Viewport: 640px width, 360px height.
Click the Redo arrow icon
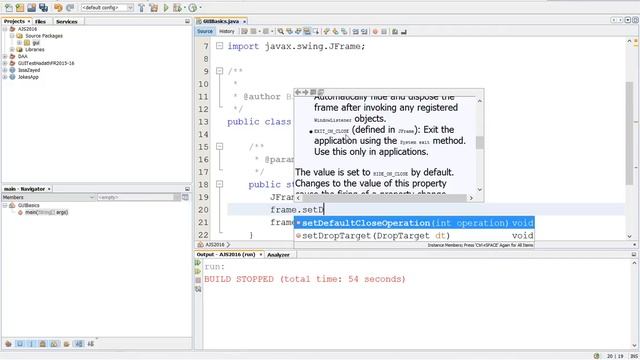(x=70, y=7)
